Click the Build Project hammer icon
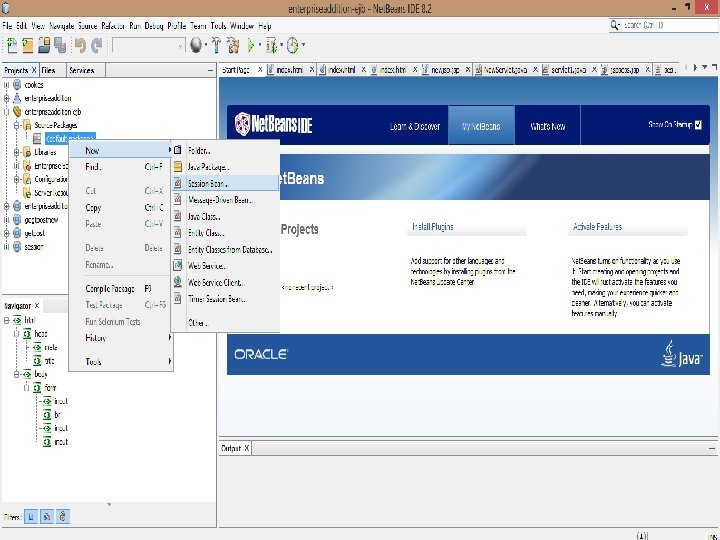This screenshot has width=720, height=540. click(216, 45)
